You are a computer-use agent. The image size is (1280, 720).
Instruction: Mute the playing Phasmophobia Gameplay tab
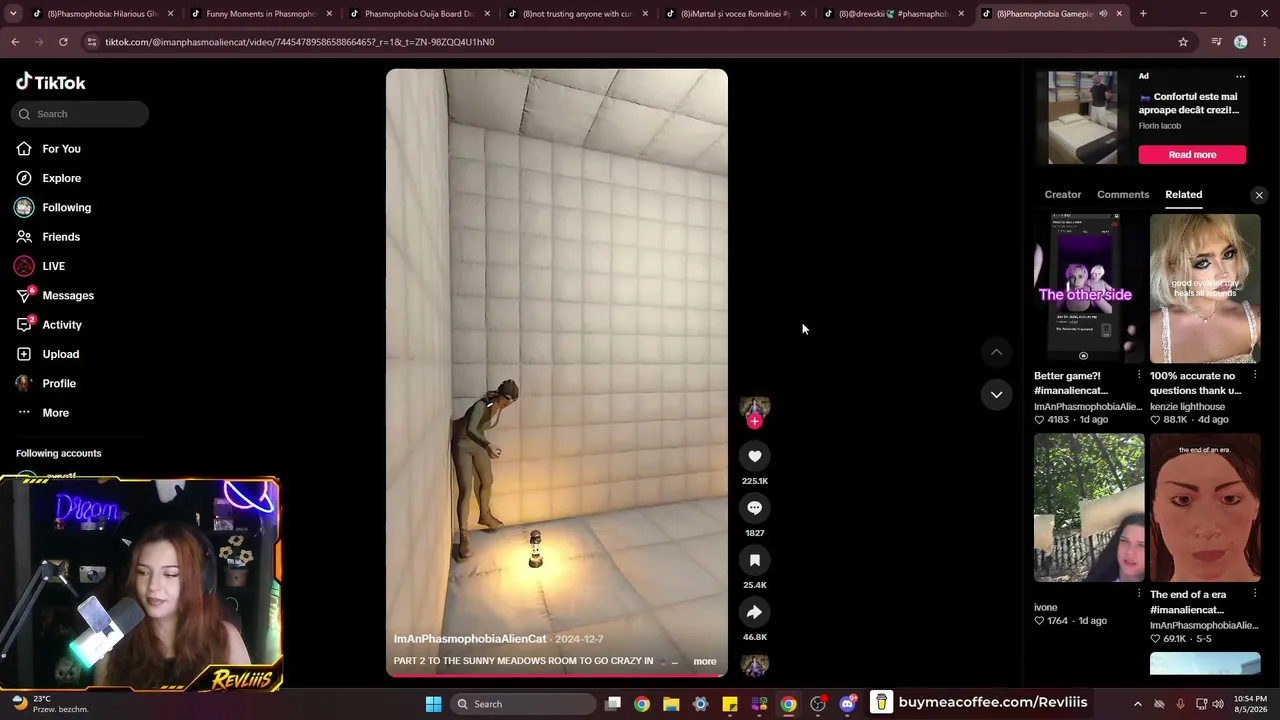coord(1103,14)
